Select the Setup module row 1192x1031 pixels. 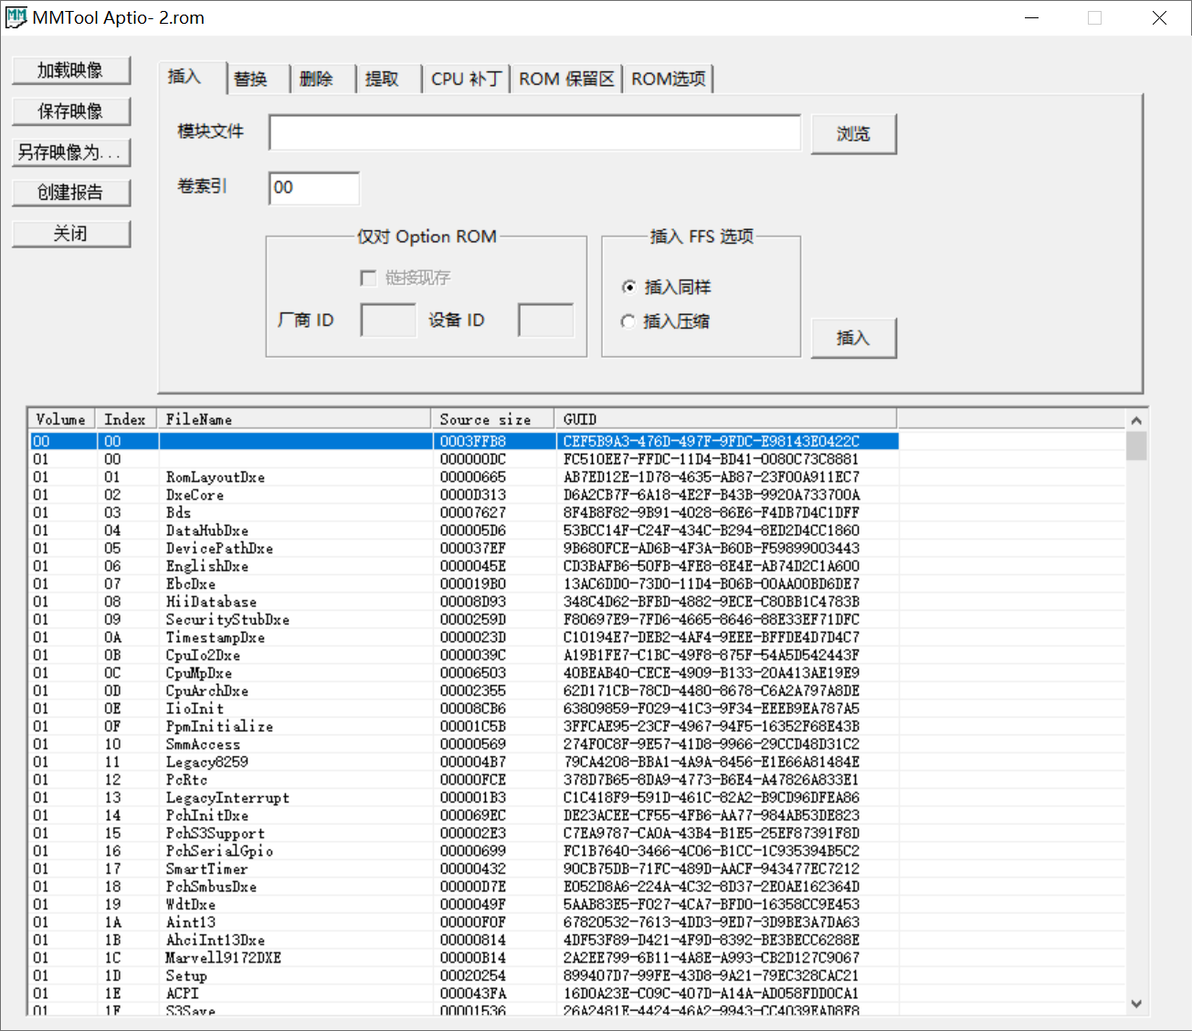(464, 975)
